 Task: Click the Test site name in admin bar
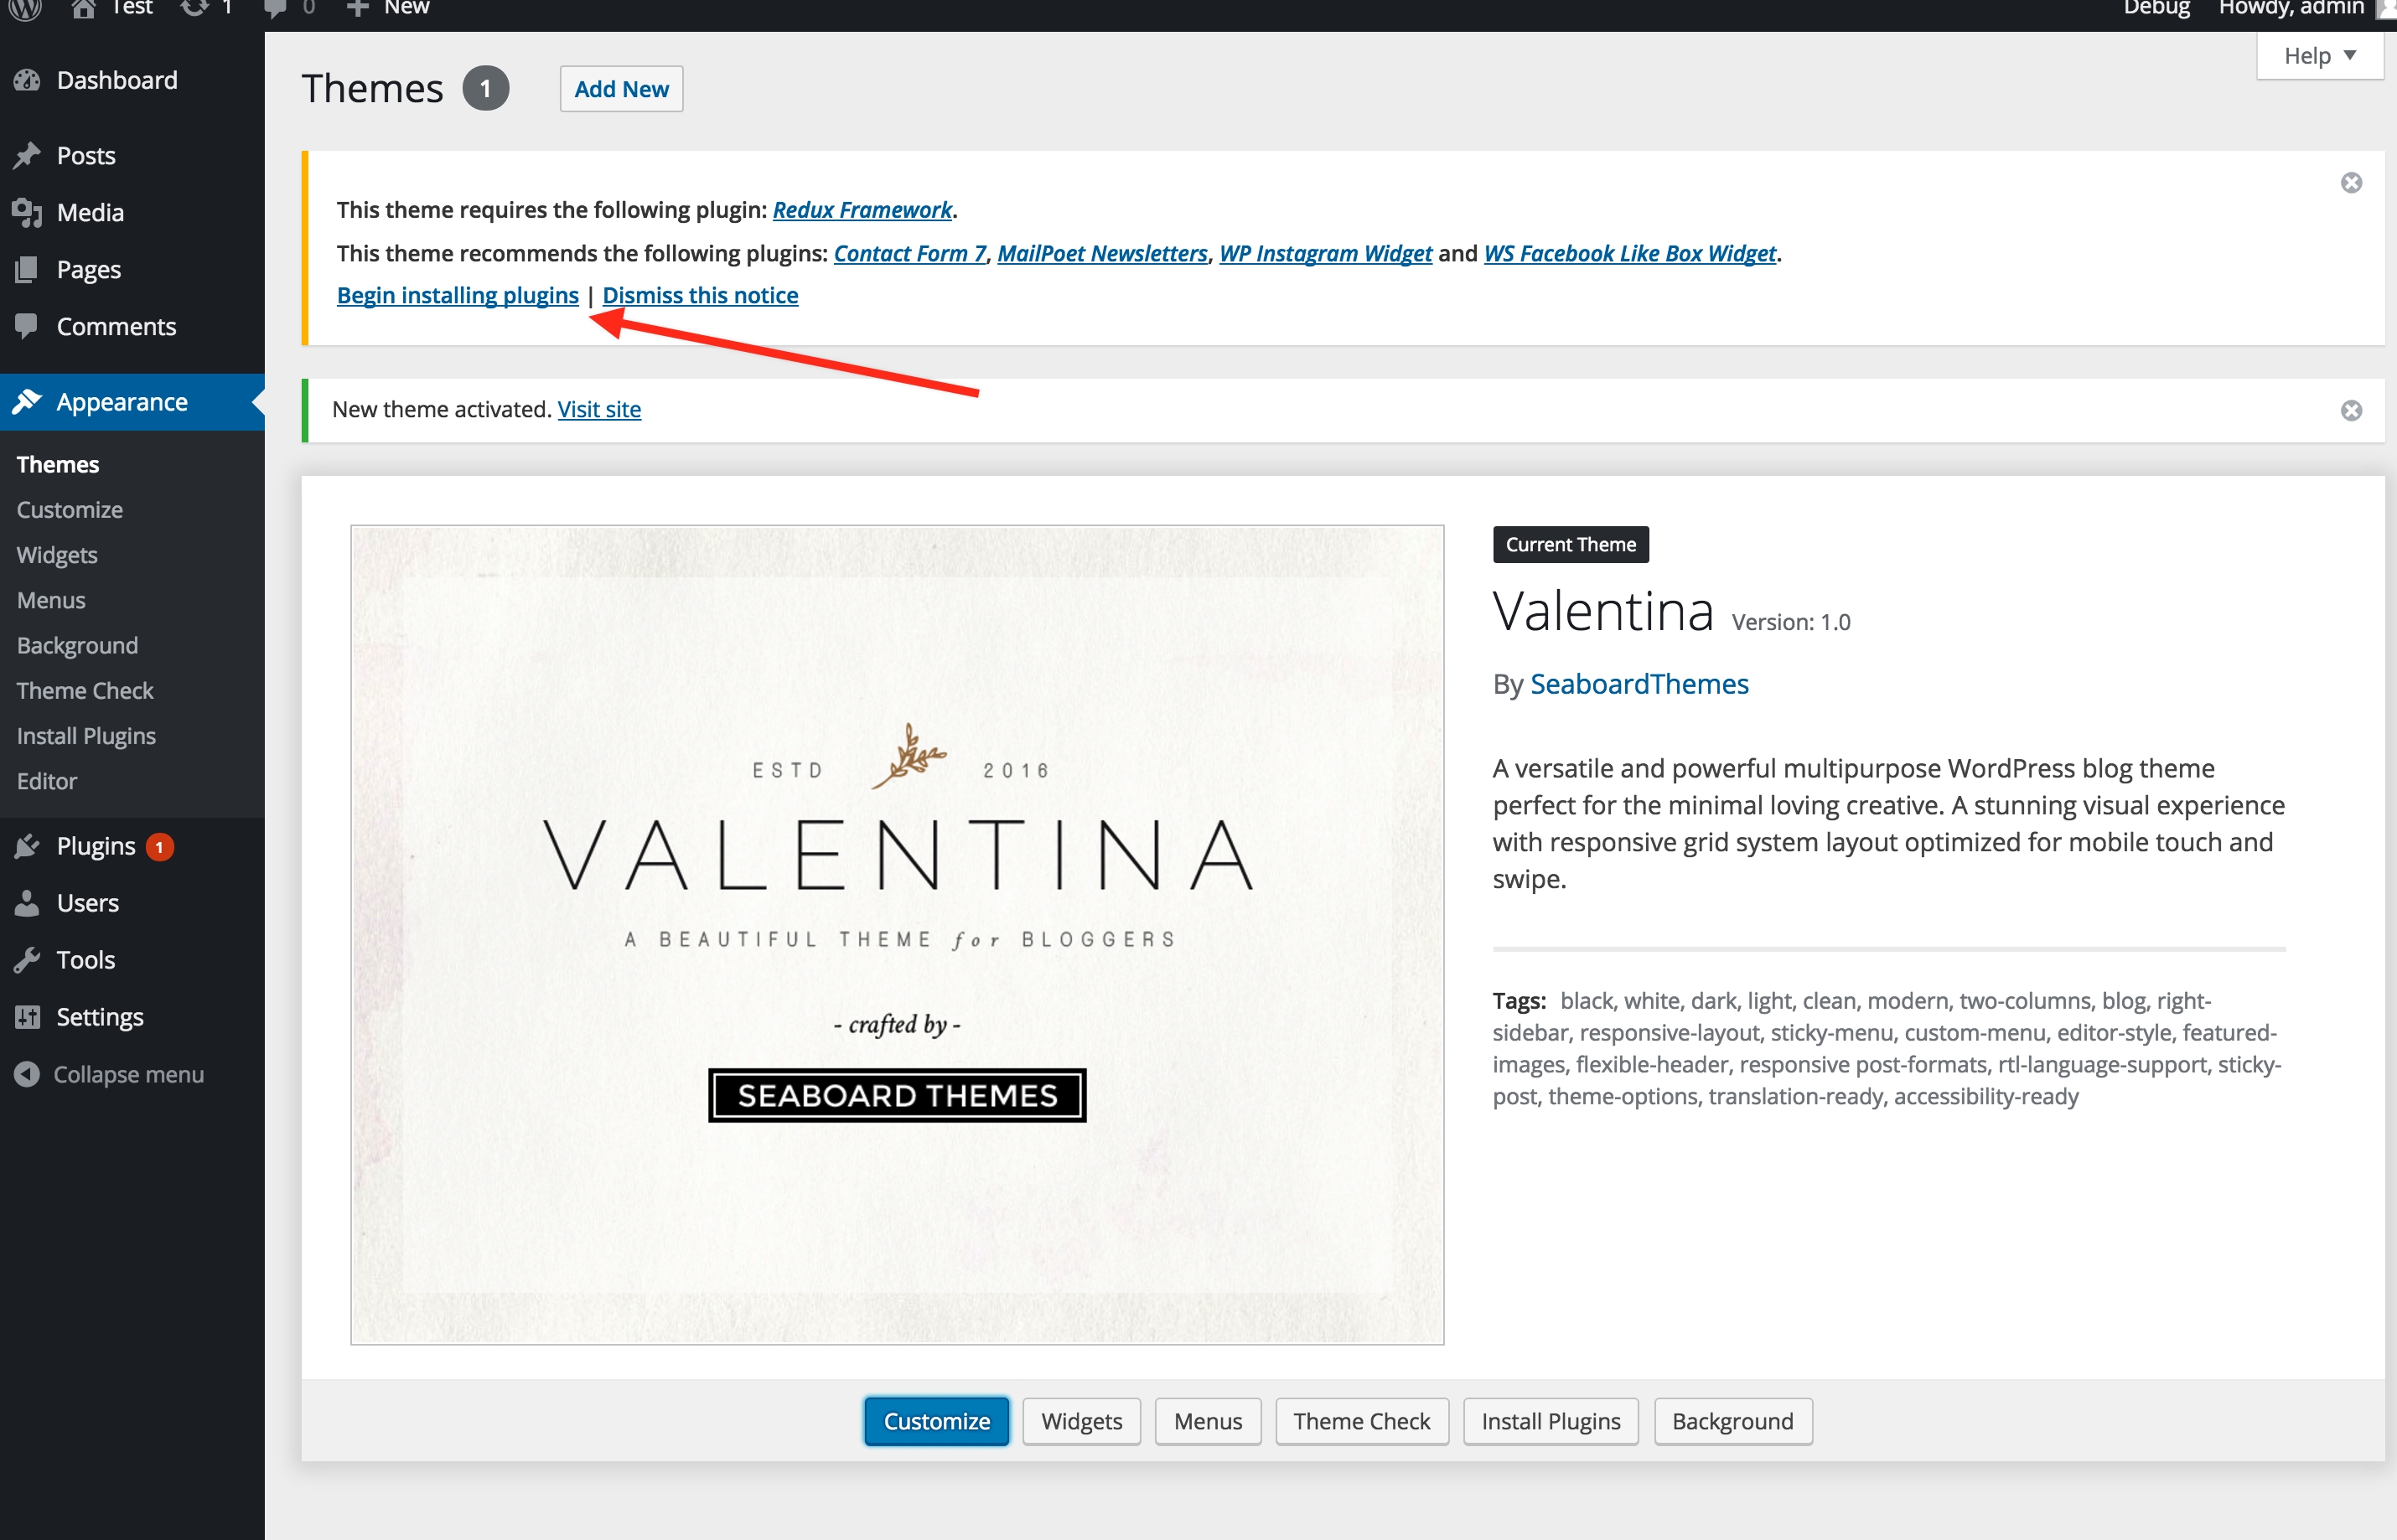pos(132,8)
